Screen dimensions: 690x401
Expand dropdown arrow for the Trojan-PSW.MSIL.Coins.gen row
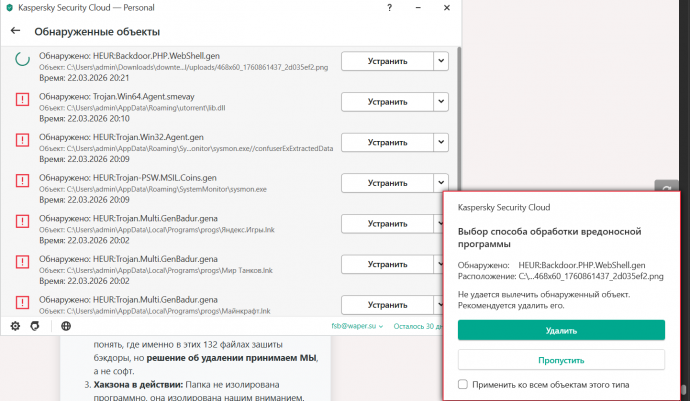pos(441,183)
